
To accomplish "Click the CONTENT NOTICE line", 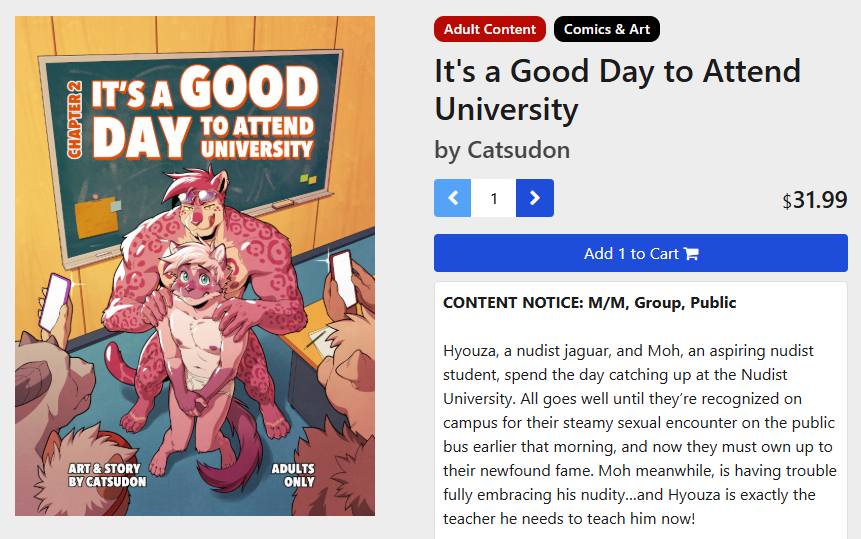I will click(589, 302).
